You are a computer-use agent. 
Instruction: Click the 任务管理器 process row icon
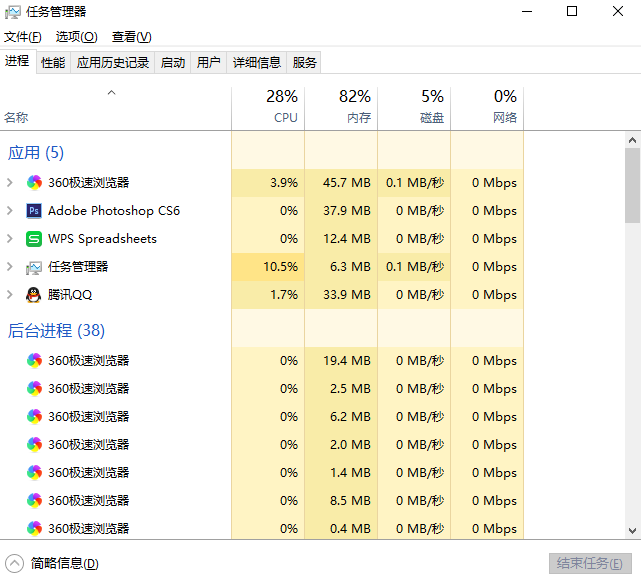pyautogui.click(x=34, y=267)
